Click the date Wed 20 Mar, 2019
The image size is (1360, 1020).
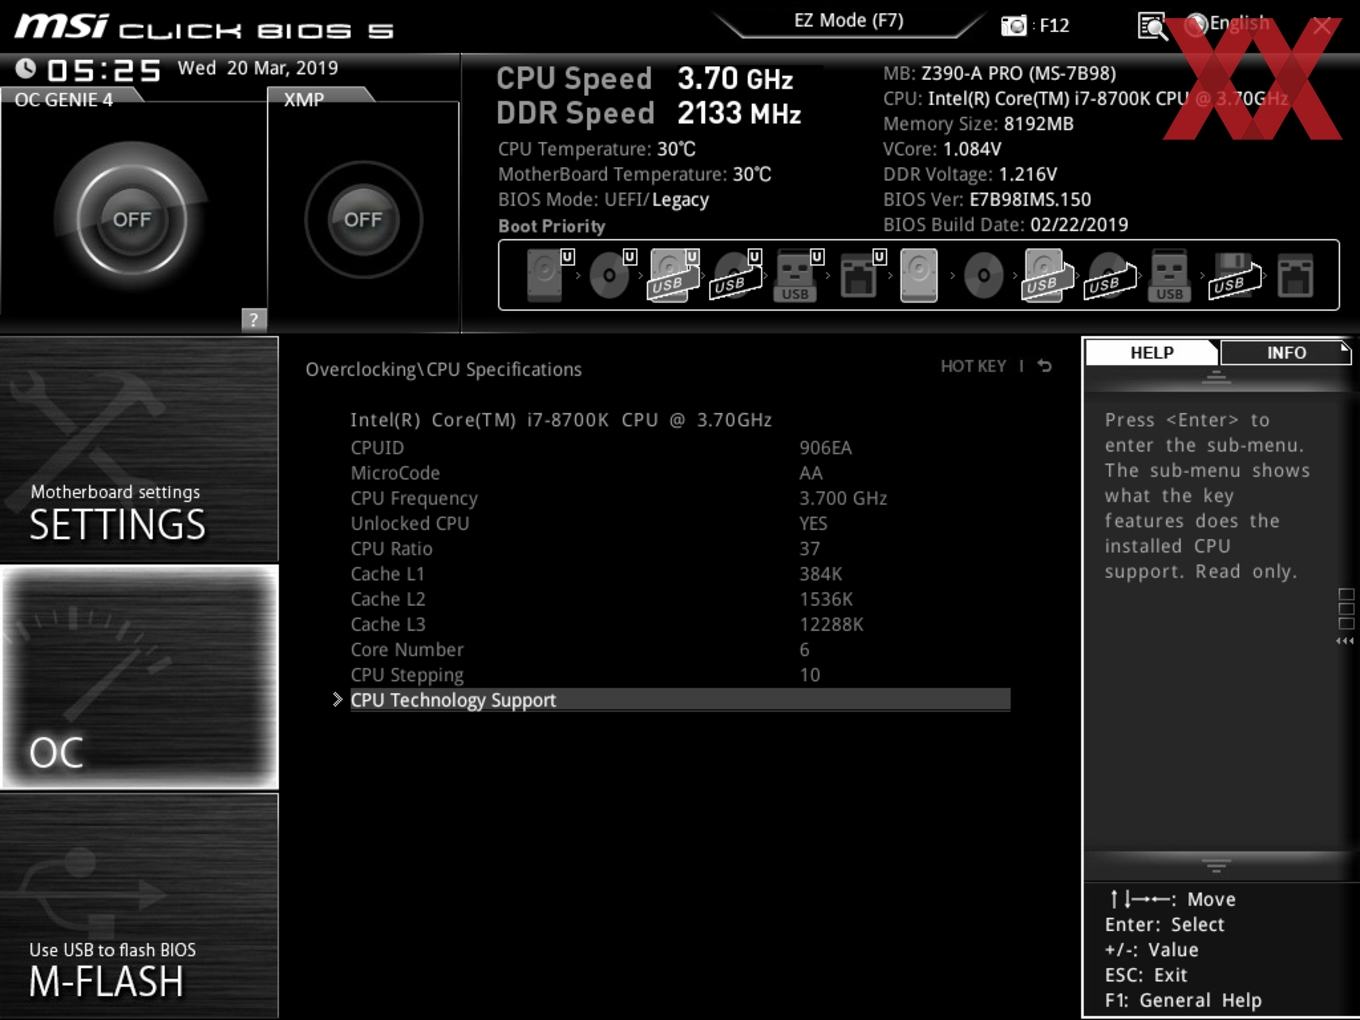coord(258,68)
